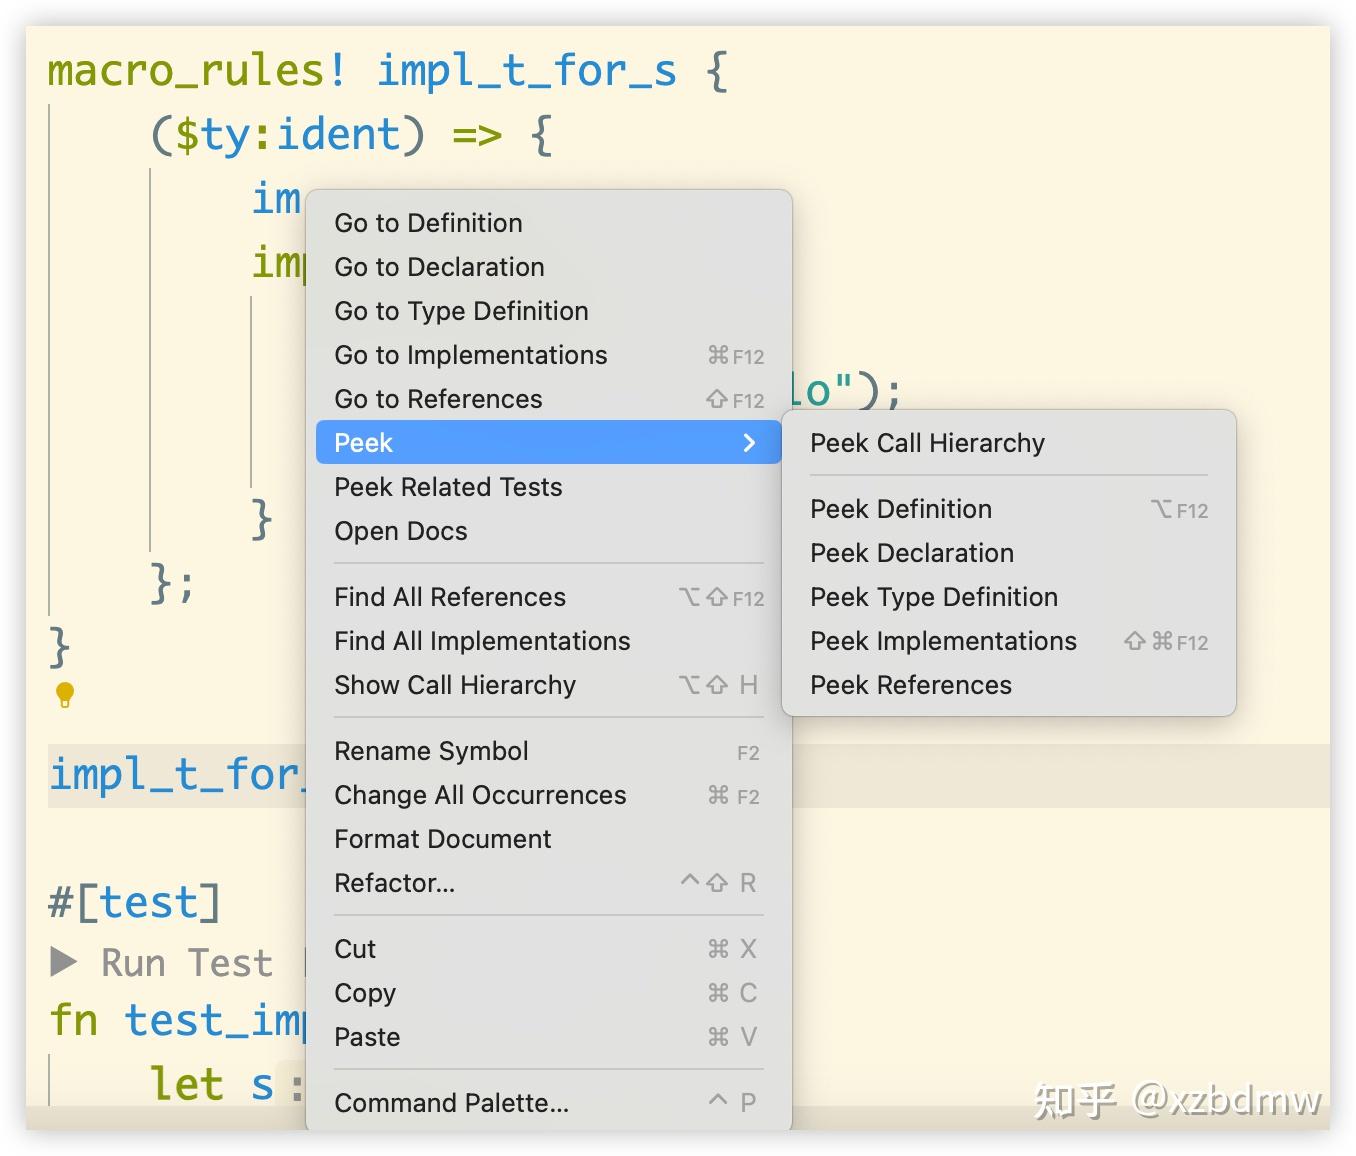
Task: Open the "Refactor..." menu entry
Action: tap(395, 883)
